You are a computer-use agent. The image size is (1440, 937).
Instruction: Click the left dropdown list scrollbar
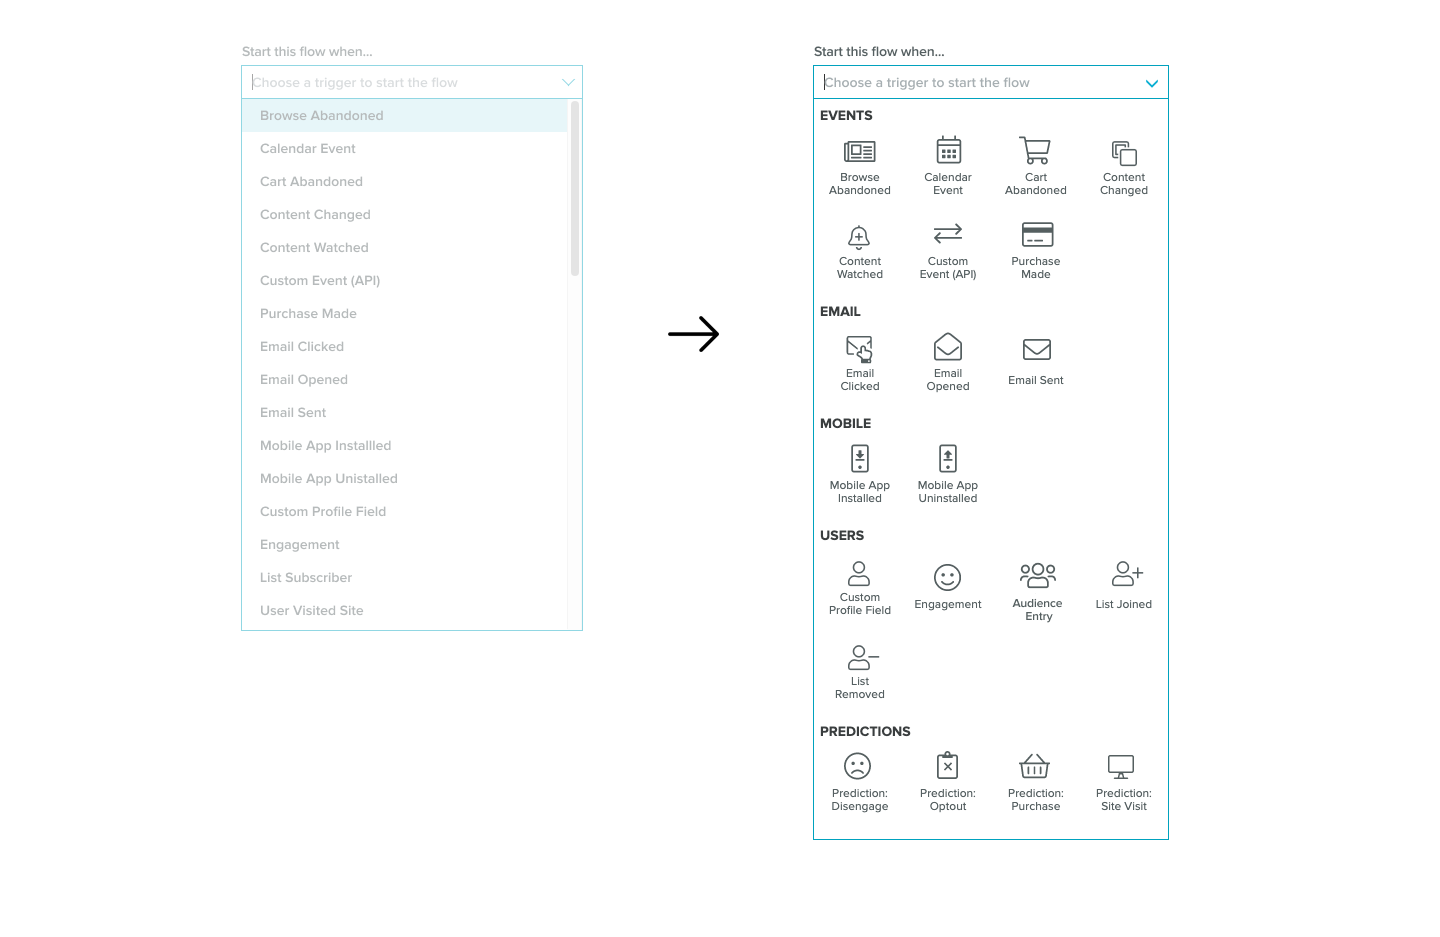pyautogui.click(x=575, y=190)
